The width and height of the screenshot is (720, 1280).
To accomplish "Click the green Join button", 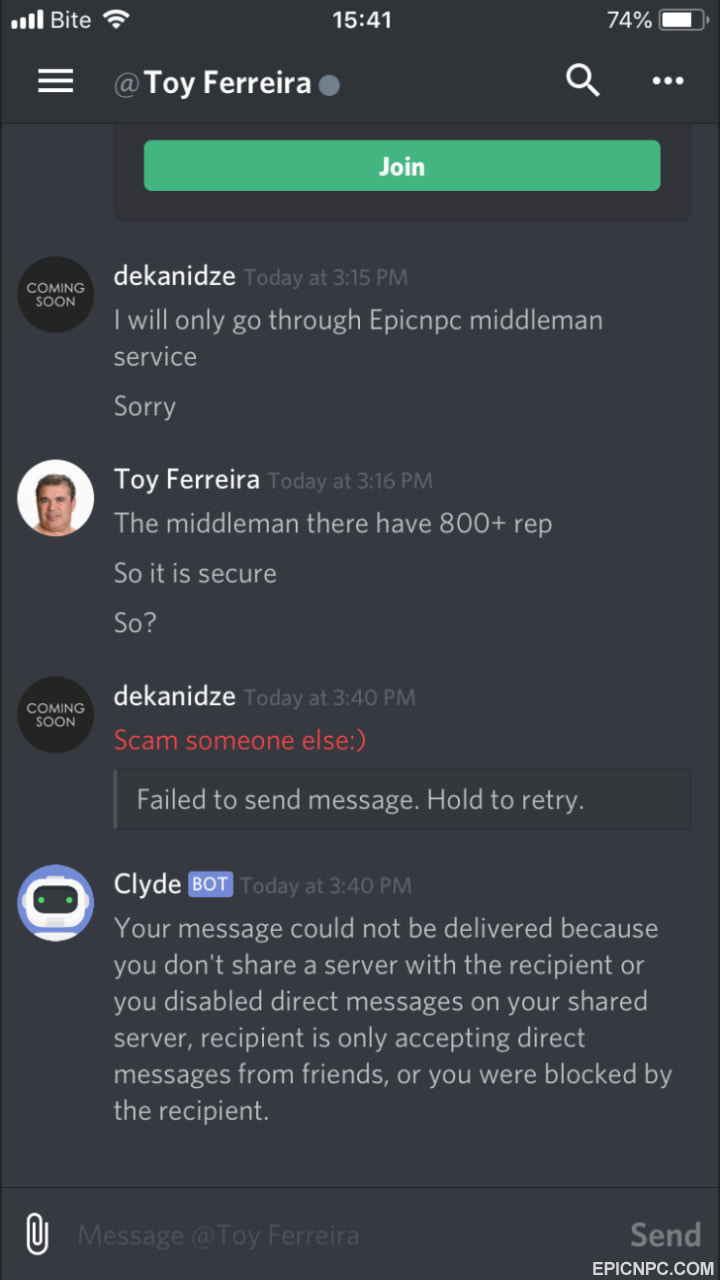I will coord(402,166).
